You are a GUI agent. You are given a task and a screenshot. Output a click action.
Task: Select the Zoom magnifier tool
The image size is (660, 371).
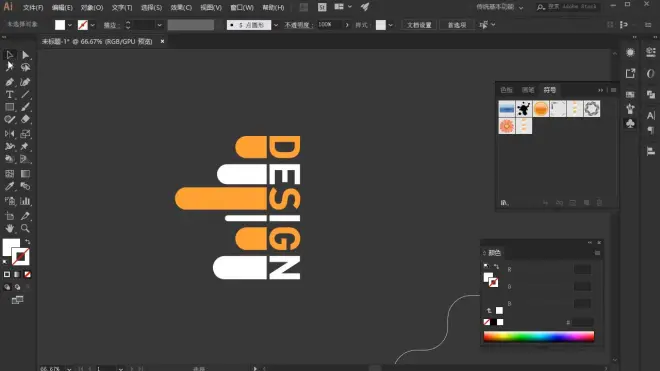point(25,229)
